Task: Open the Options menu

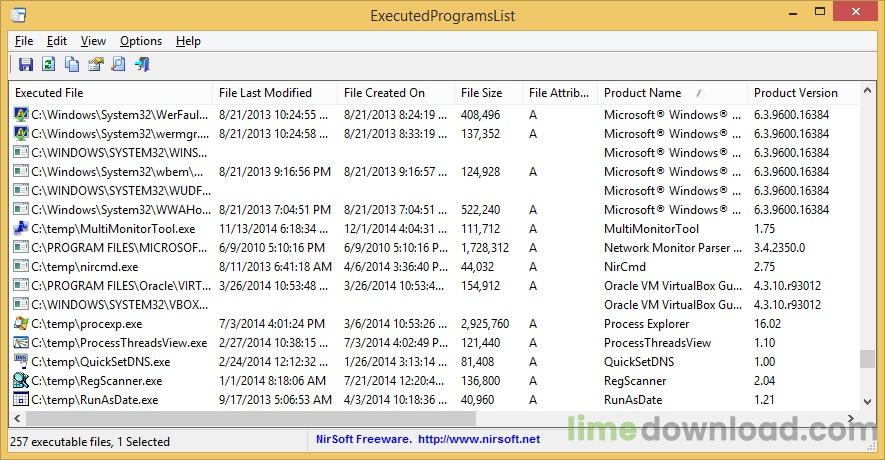Action: (141, 41)
